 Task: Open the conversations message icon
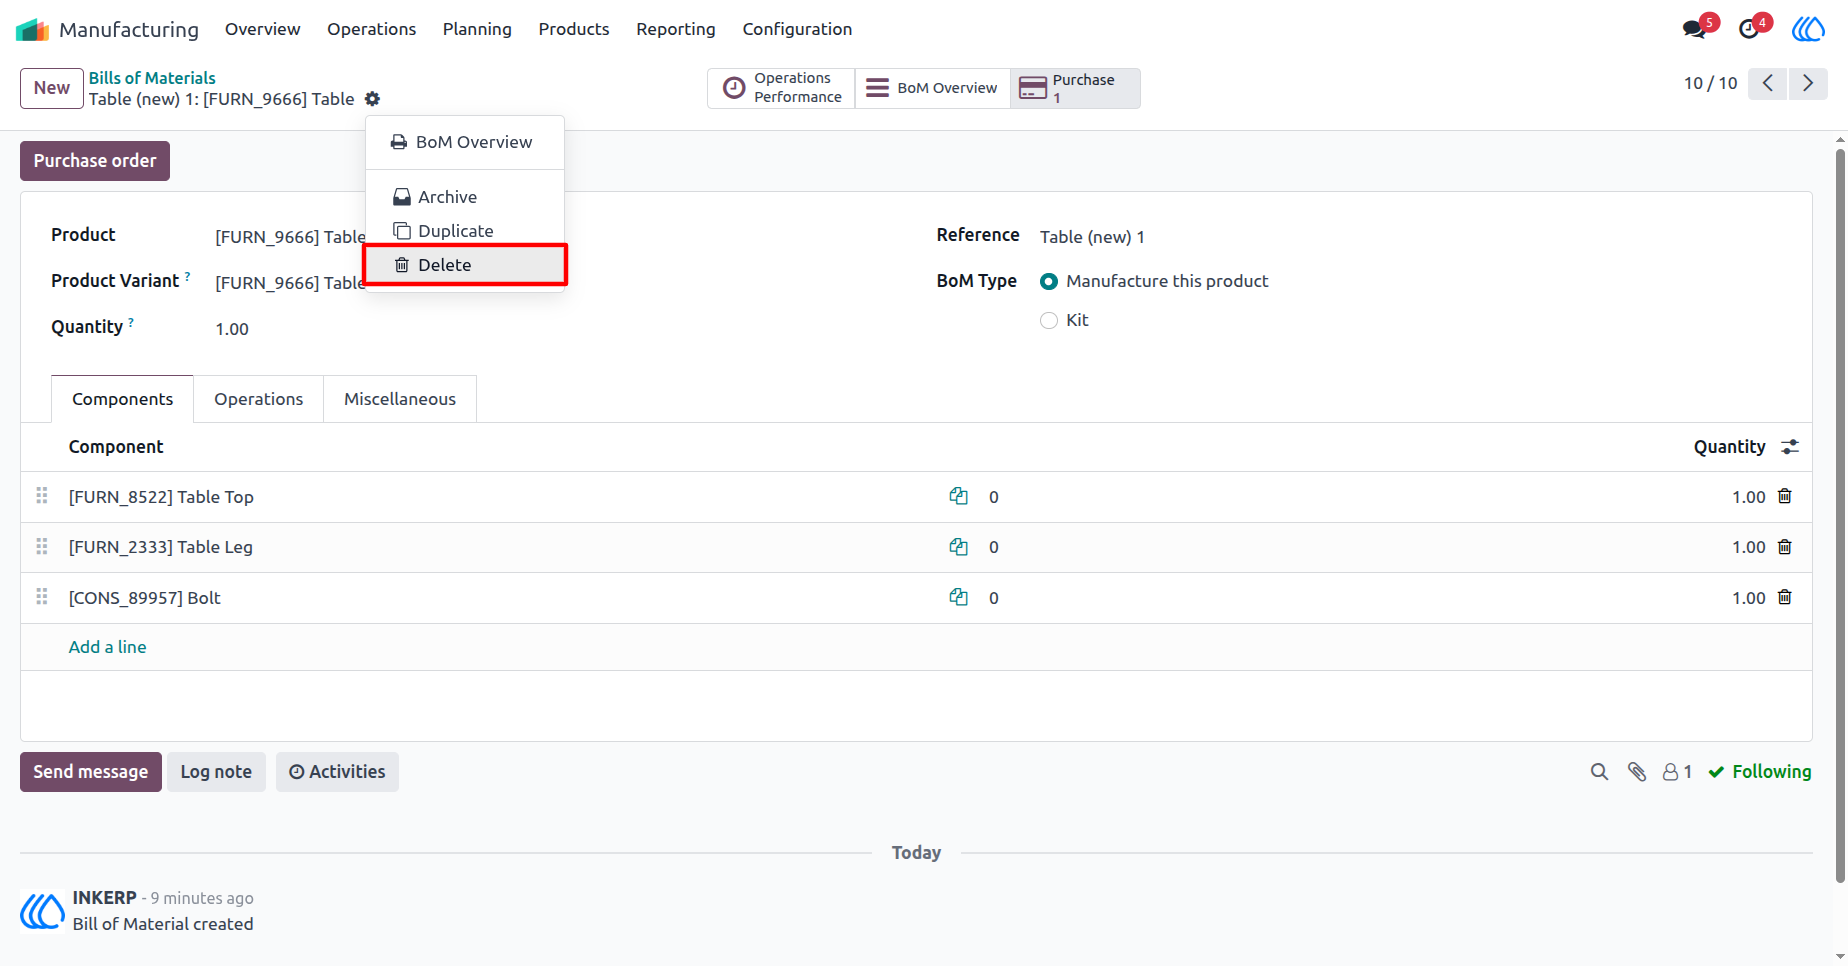tap(1694, 29)
